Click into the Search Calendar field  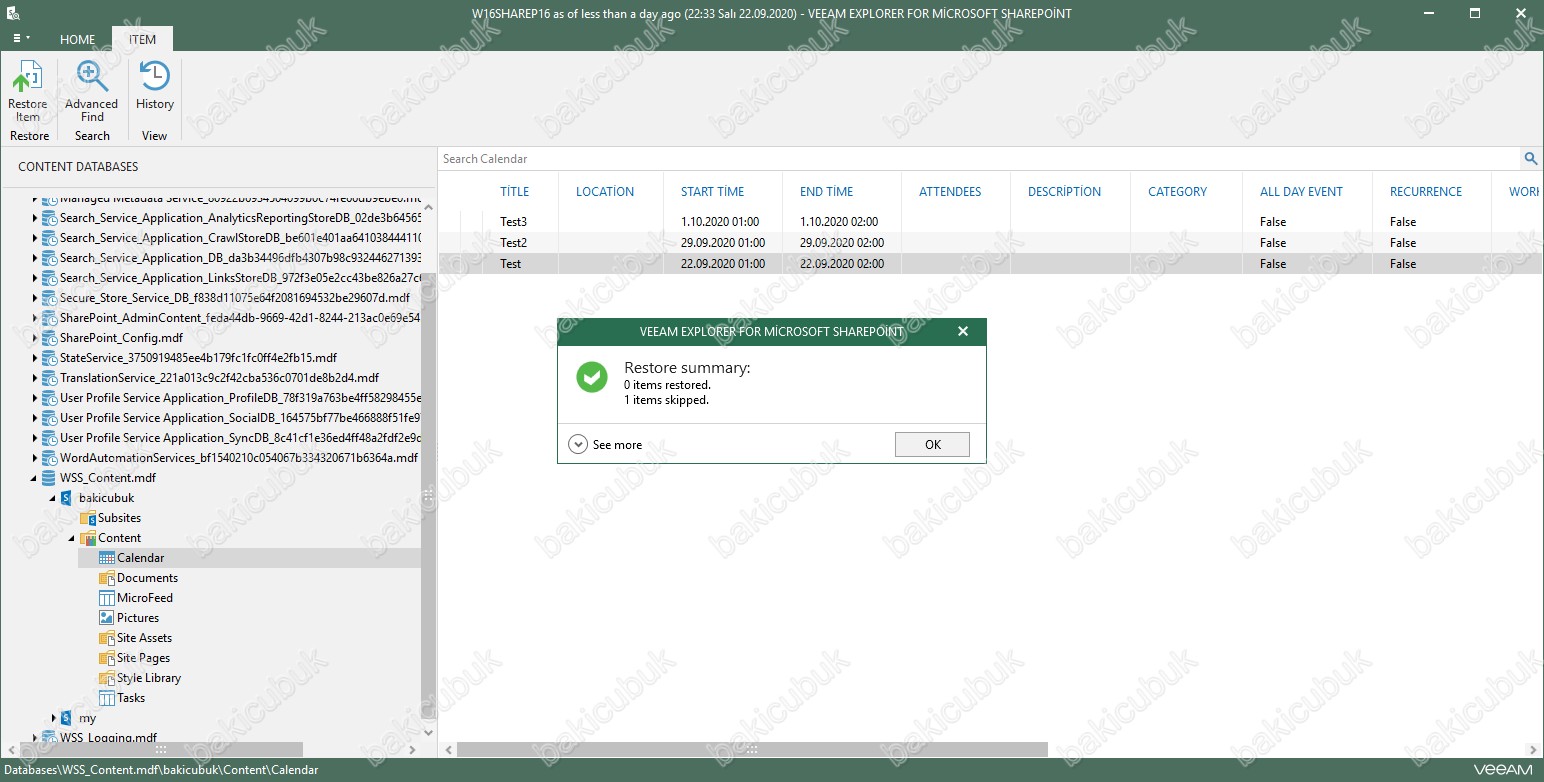980,158
